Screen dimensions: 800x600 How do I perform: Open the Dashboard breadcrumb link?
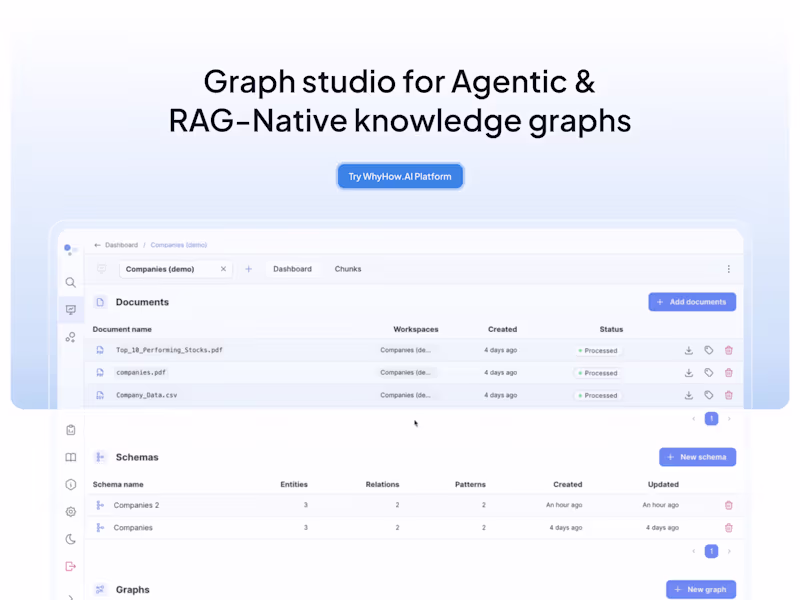(121, 245)
